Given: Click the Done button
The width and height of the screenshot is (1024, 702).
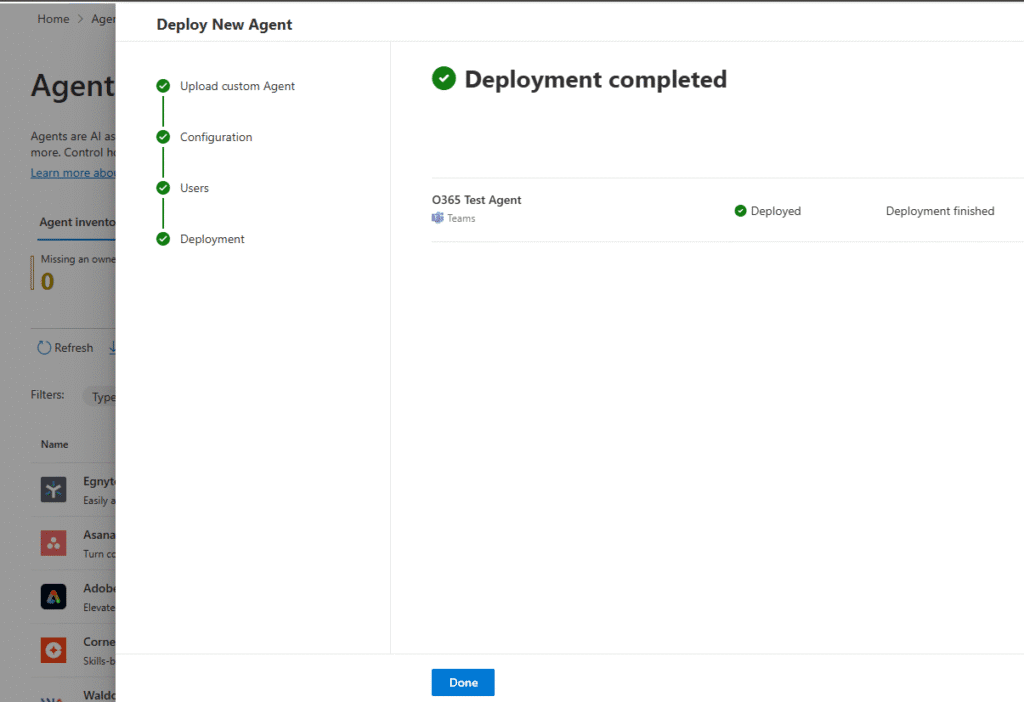Looking at the screenshot, I should (463, 682).
